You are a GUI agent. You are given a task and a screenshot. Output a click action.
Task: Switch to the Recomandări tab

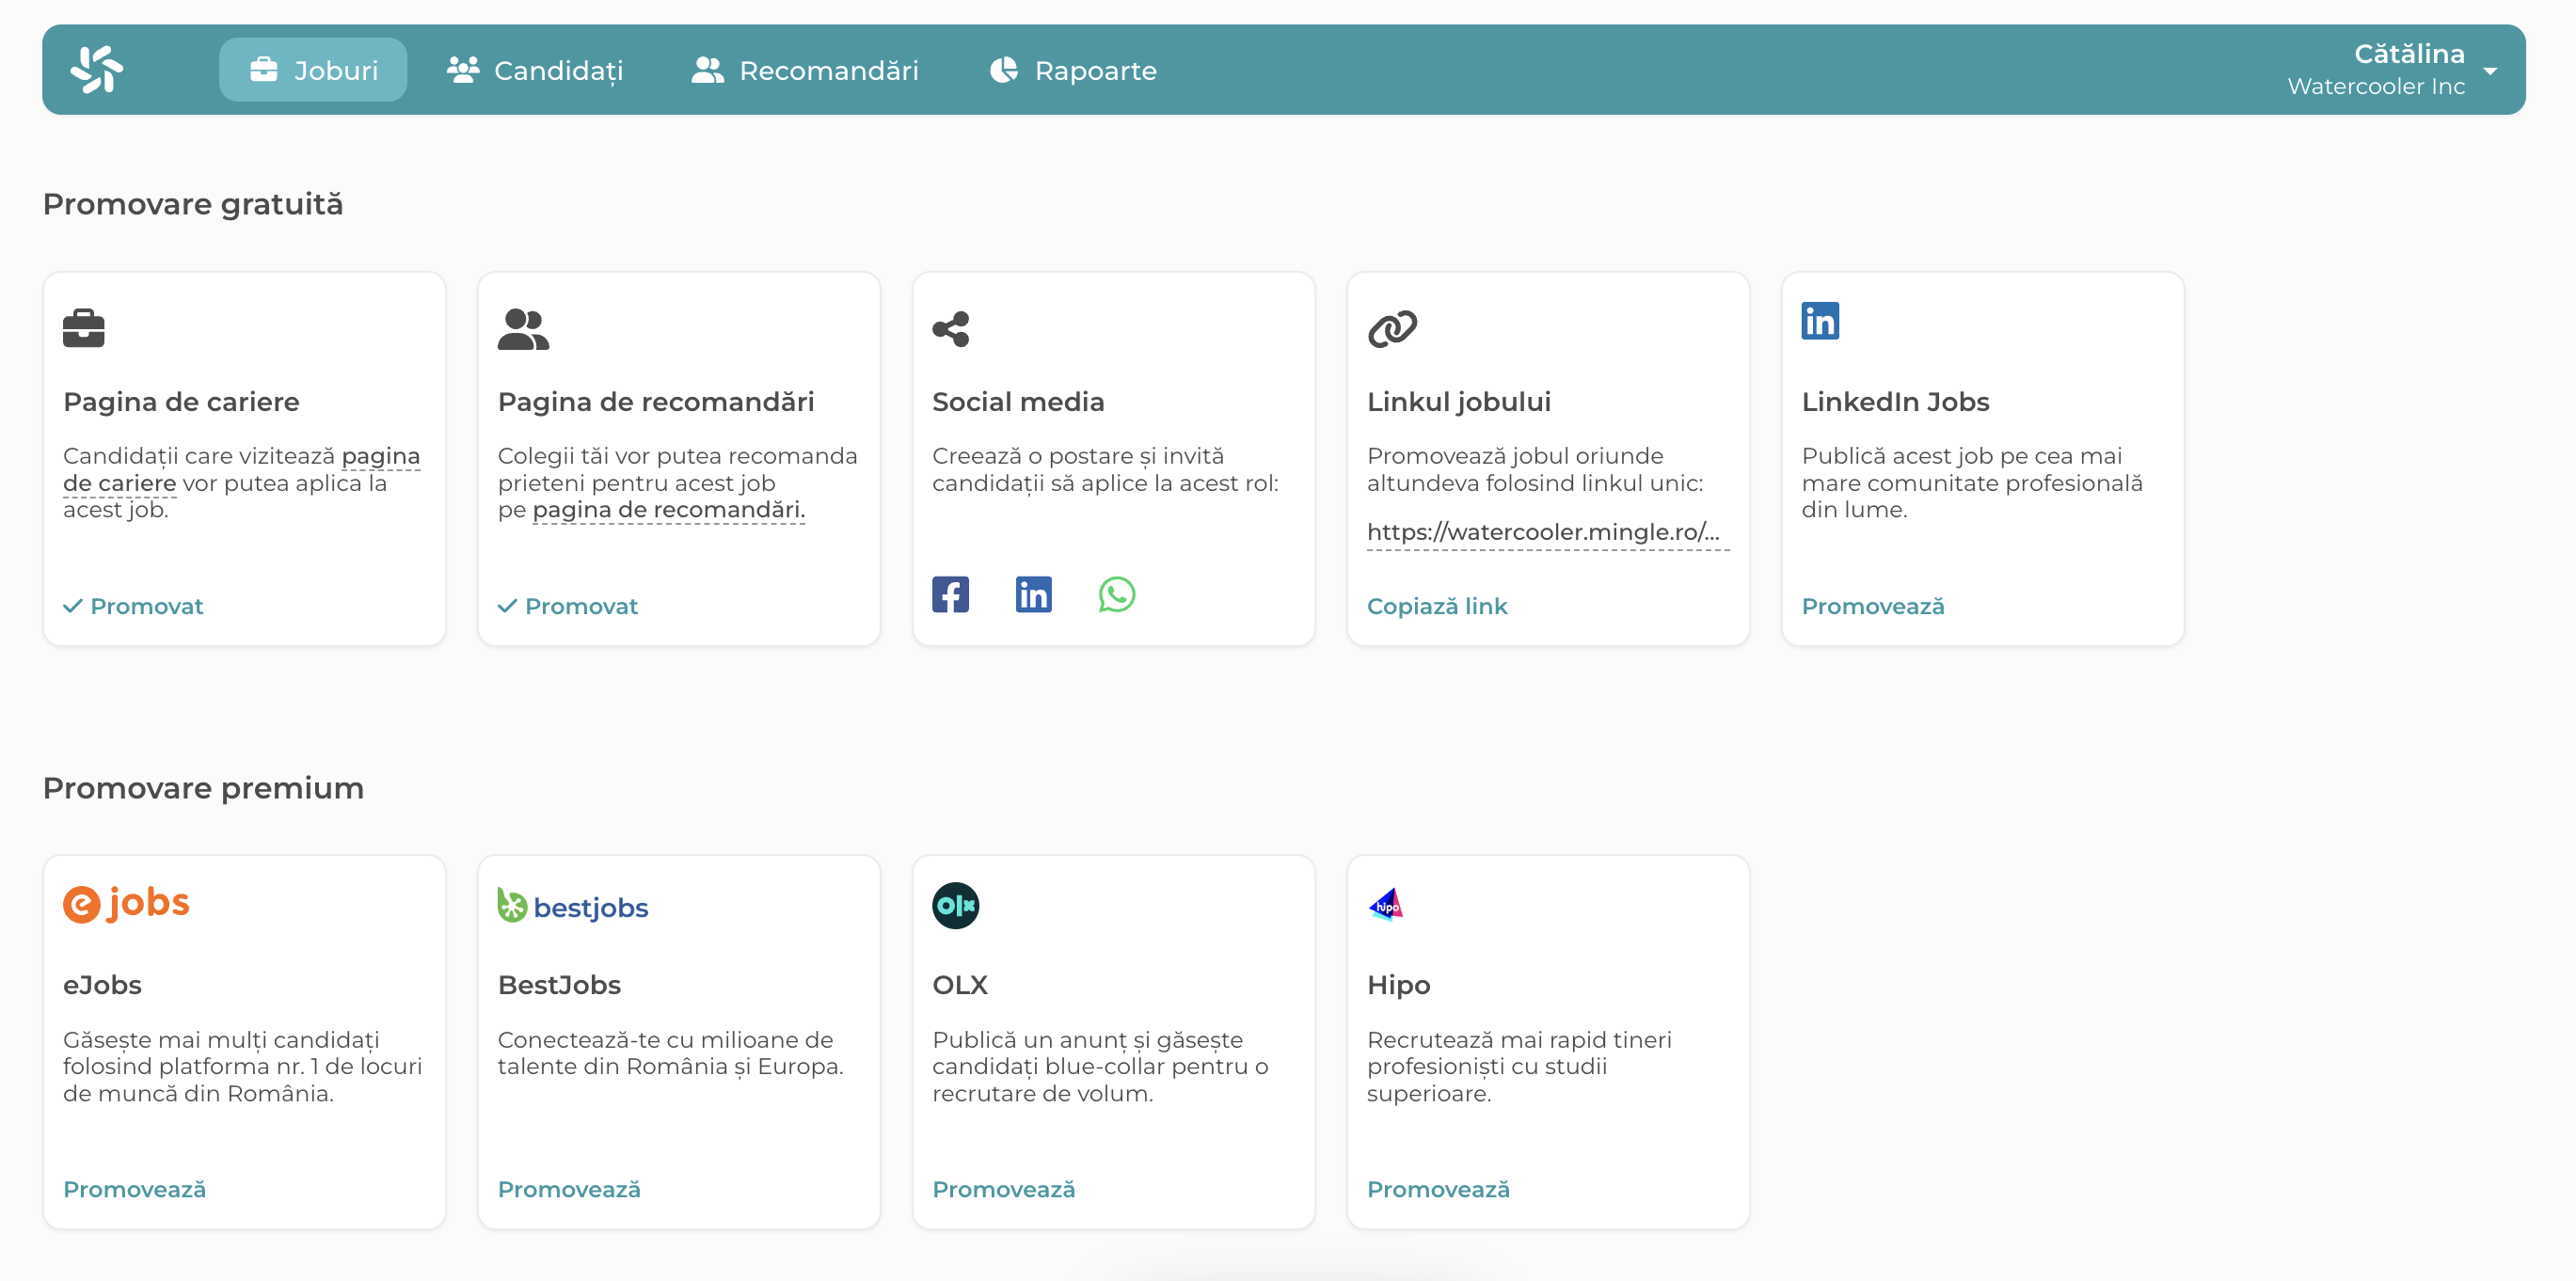tap(805, 70)
